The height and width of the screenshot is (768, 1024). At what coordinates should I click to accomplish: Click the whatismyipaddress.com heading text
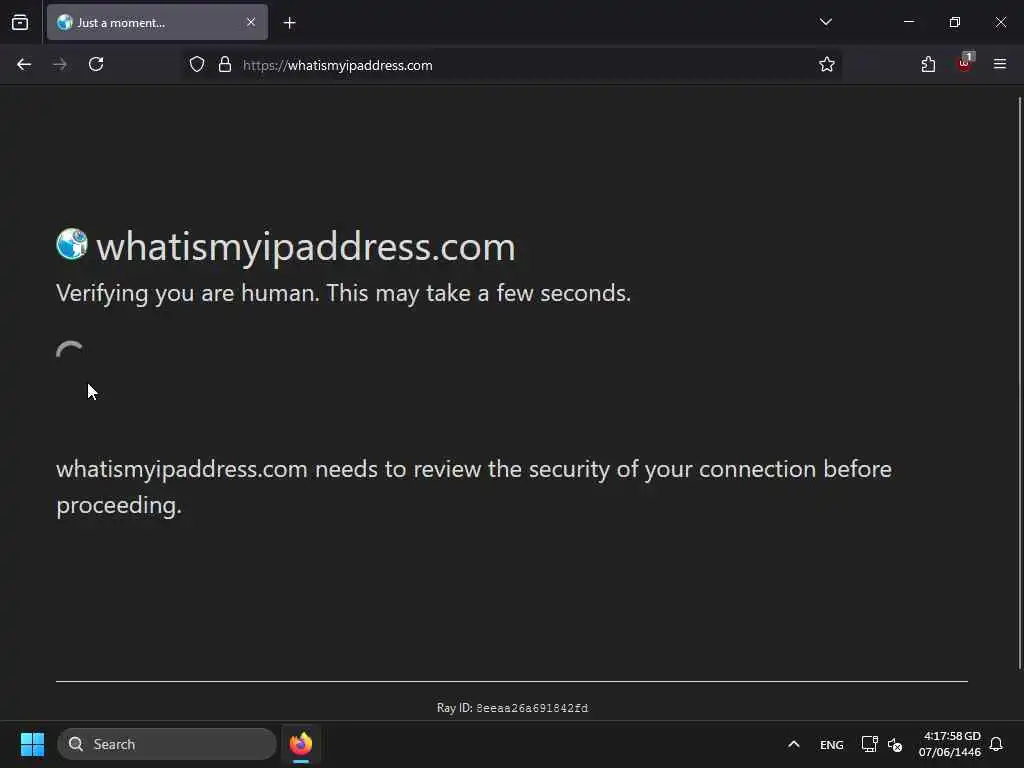pos(306,248)
